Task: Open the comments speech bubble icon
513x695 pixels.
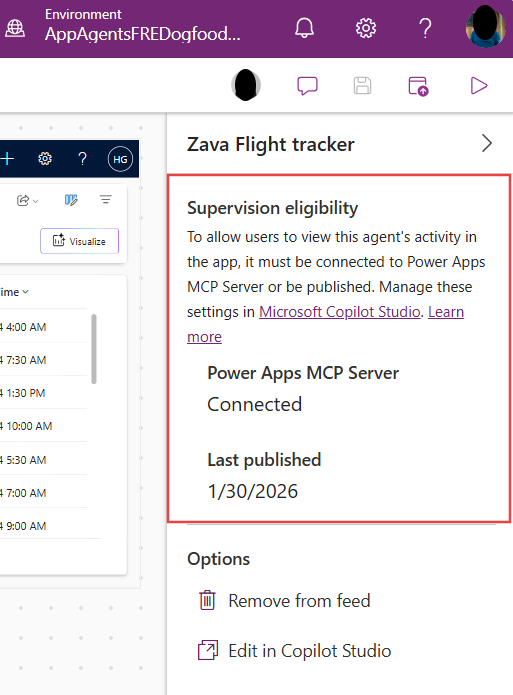Action: [x=307, y=86]
